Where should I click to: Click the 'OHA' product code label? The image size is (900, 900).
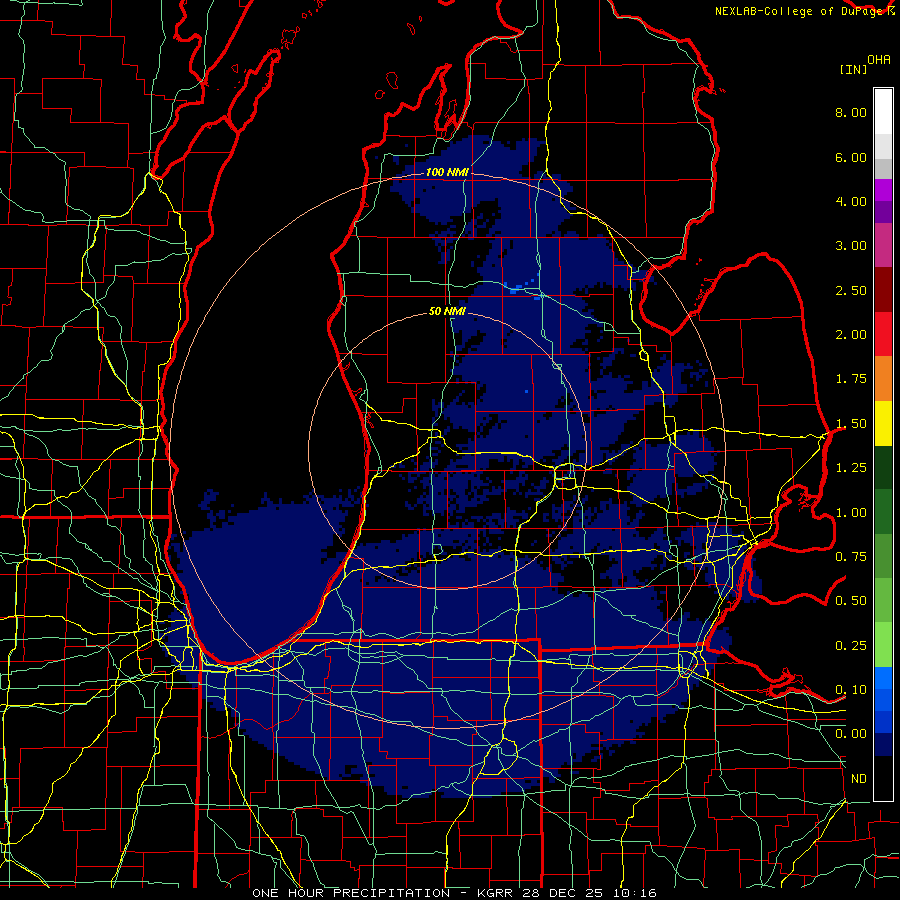879,60
